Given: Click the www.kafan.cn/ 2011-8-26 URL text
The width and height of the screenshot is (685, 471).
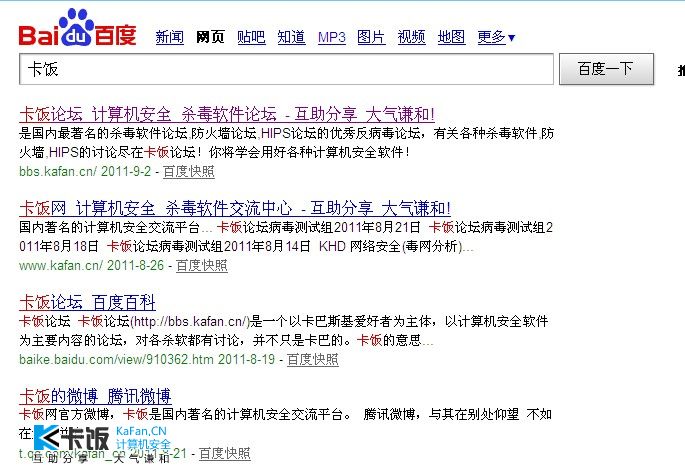Looking at the screenshot, I should [91, 265].
